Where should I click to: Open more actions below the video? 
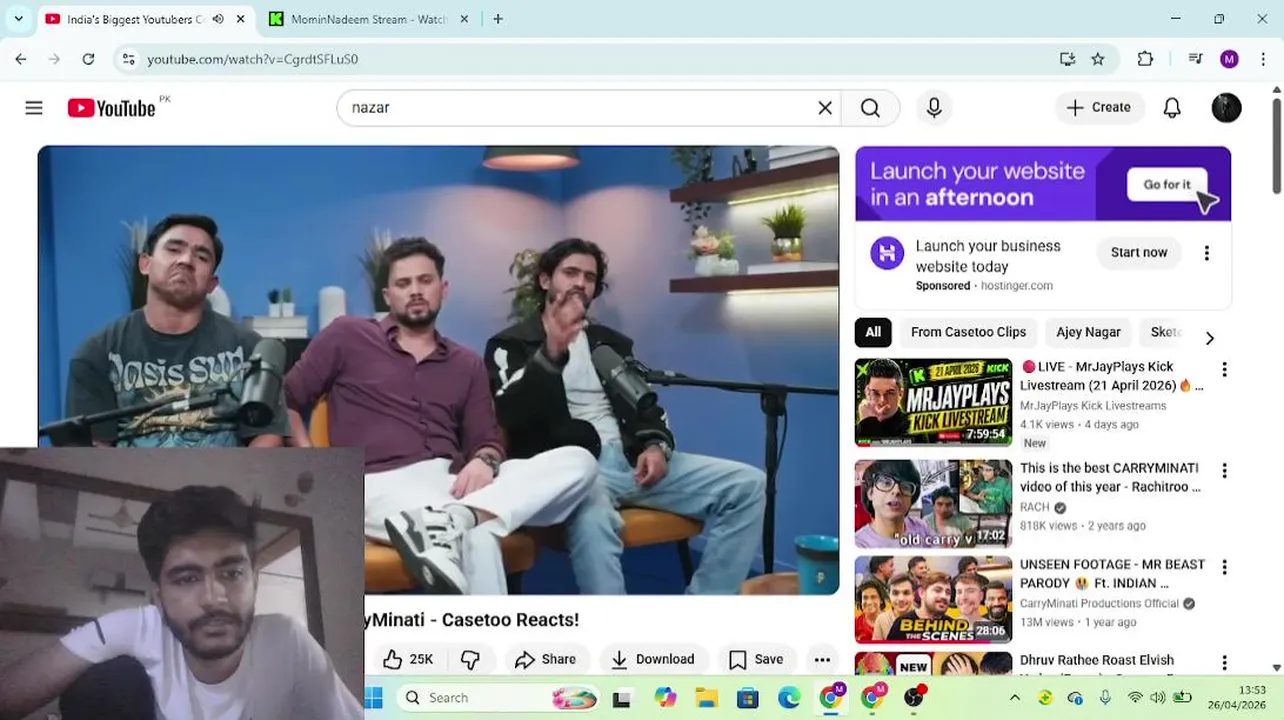pyautogui.click(x=822, y=659)
